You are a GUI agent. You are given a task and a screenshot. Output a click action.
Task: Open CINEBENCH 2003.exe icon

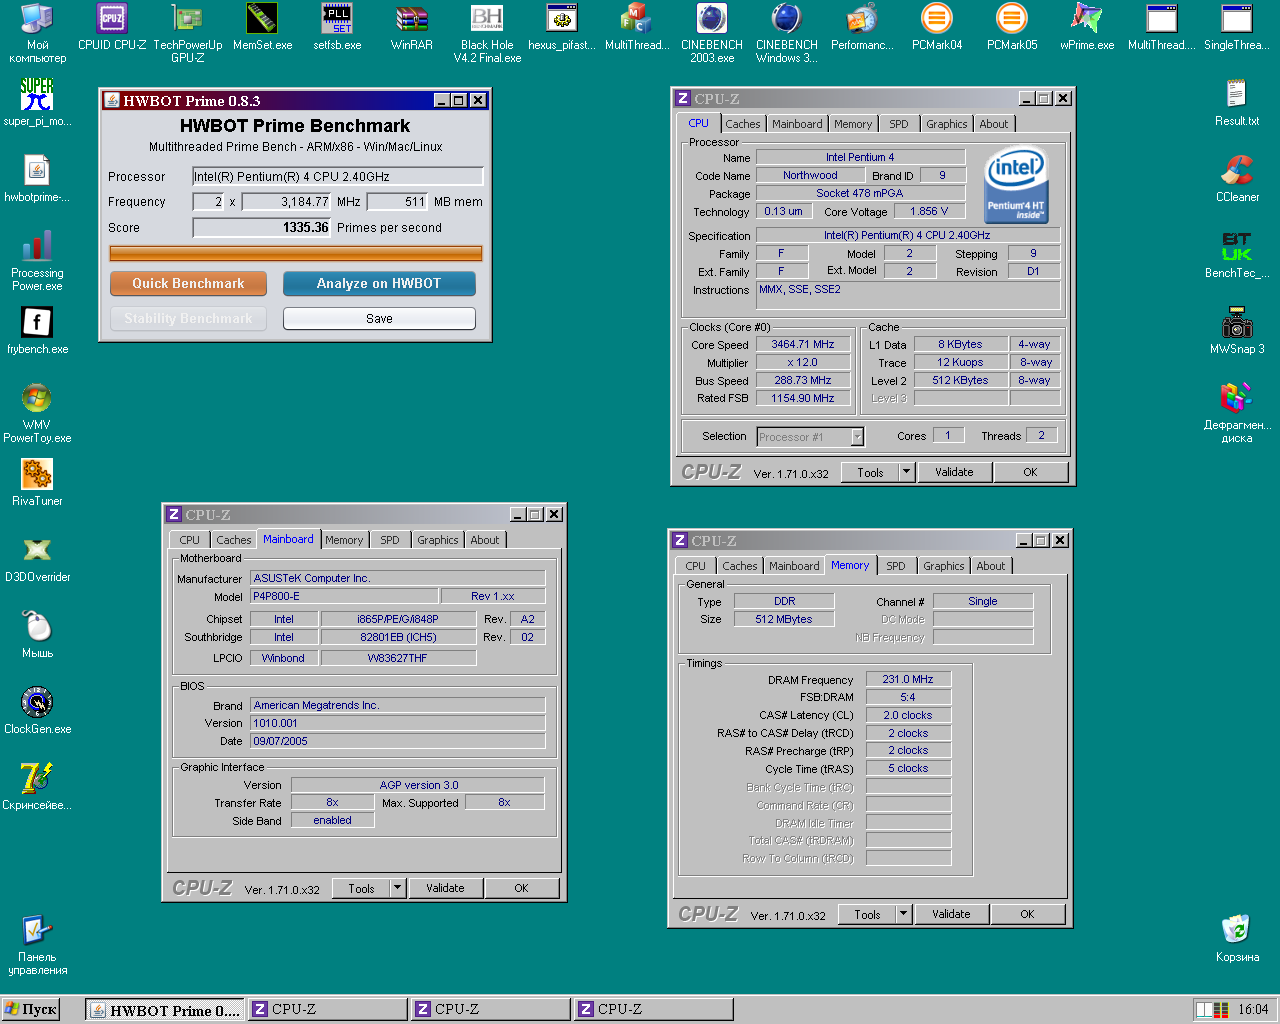coord(712,33)
